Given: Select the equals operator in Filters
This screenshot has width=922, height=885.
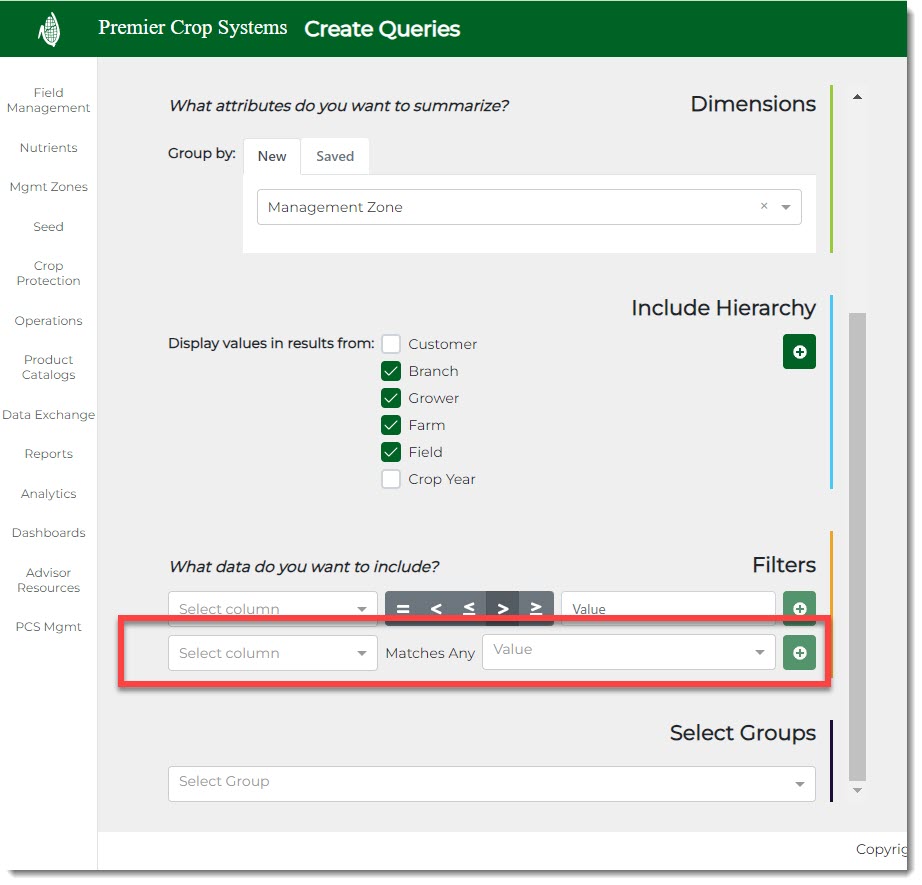Looking at the screenshot, I should click(x=402, y=608).
